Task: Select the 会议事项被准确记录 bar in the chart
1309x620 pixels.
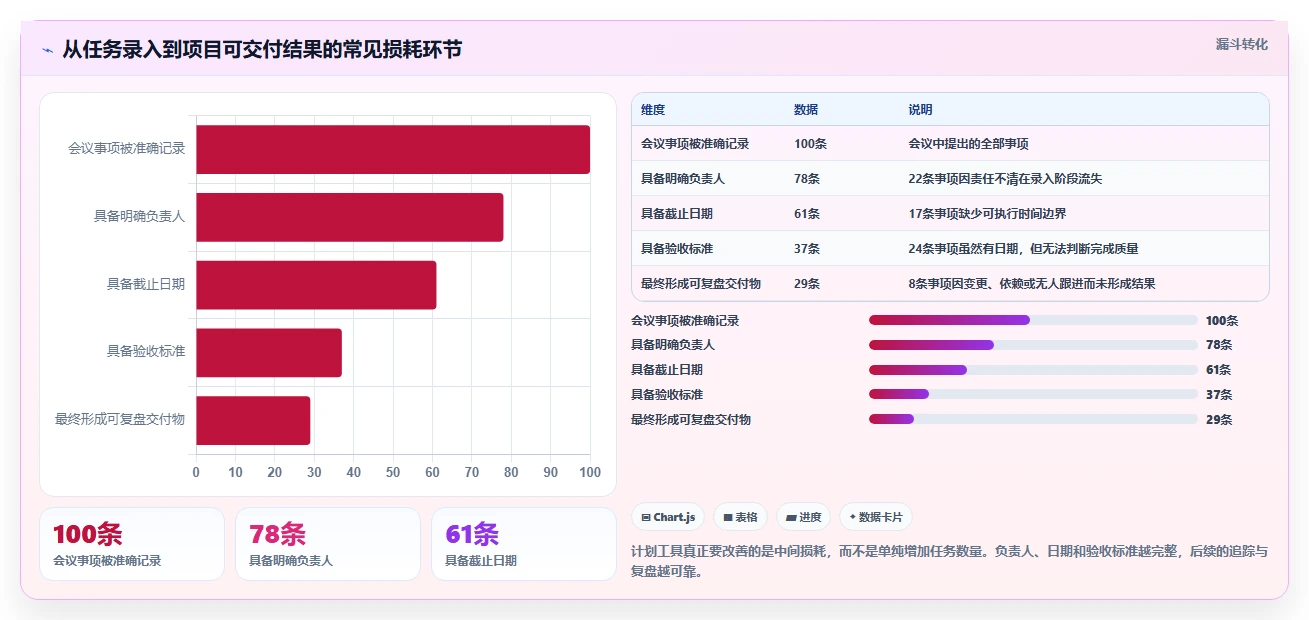Action: coord(393,149)
